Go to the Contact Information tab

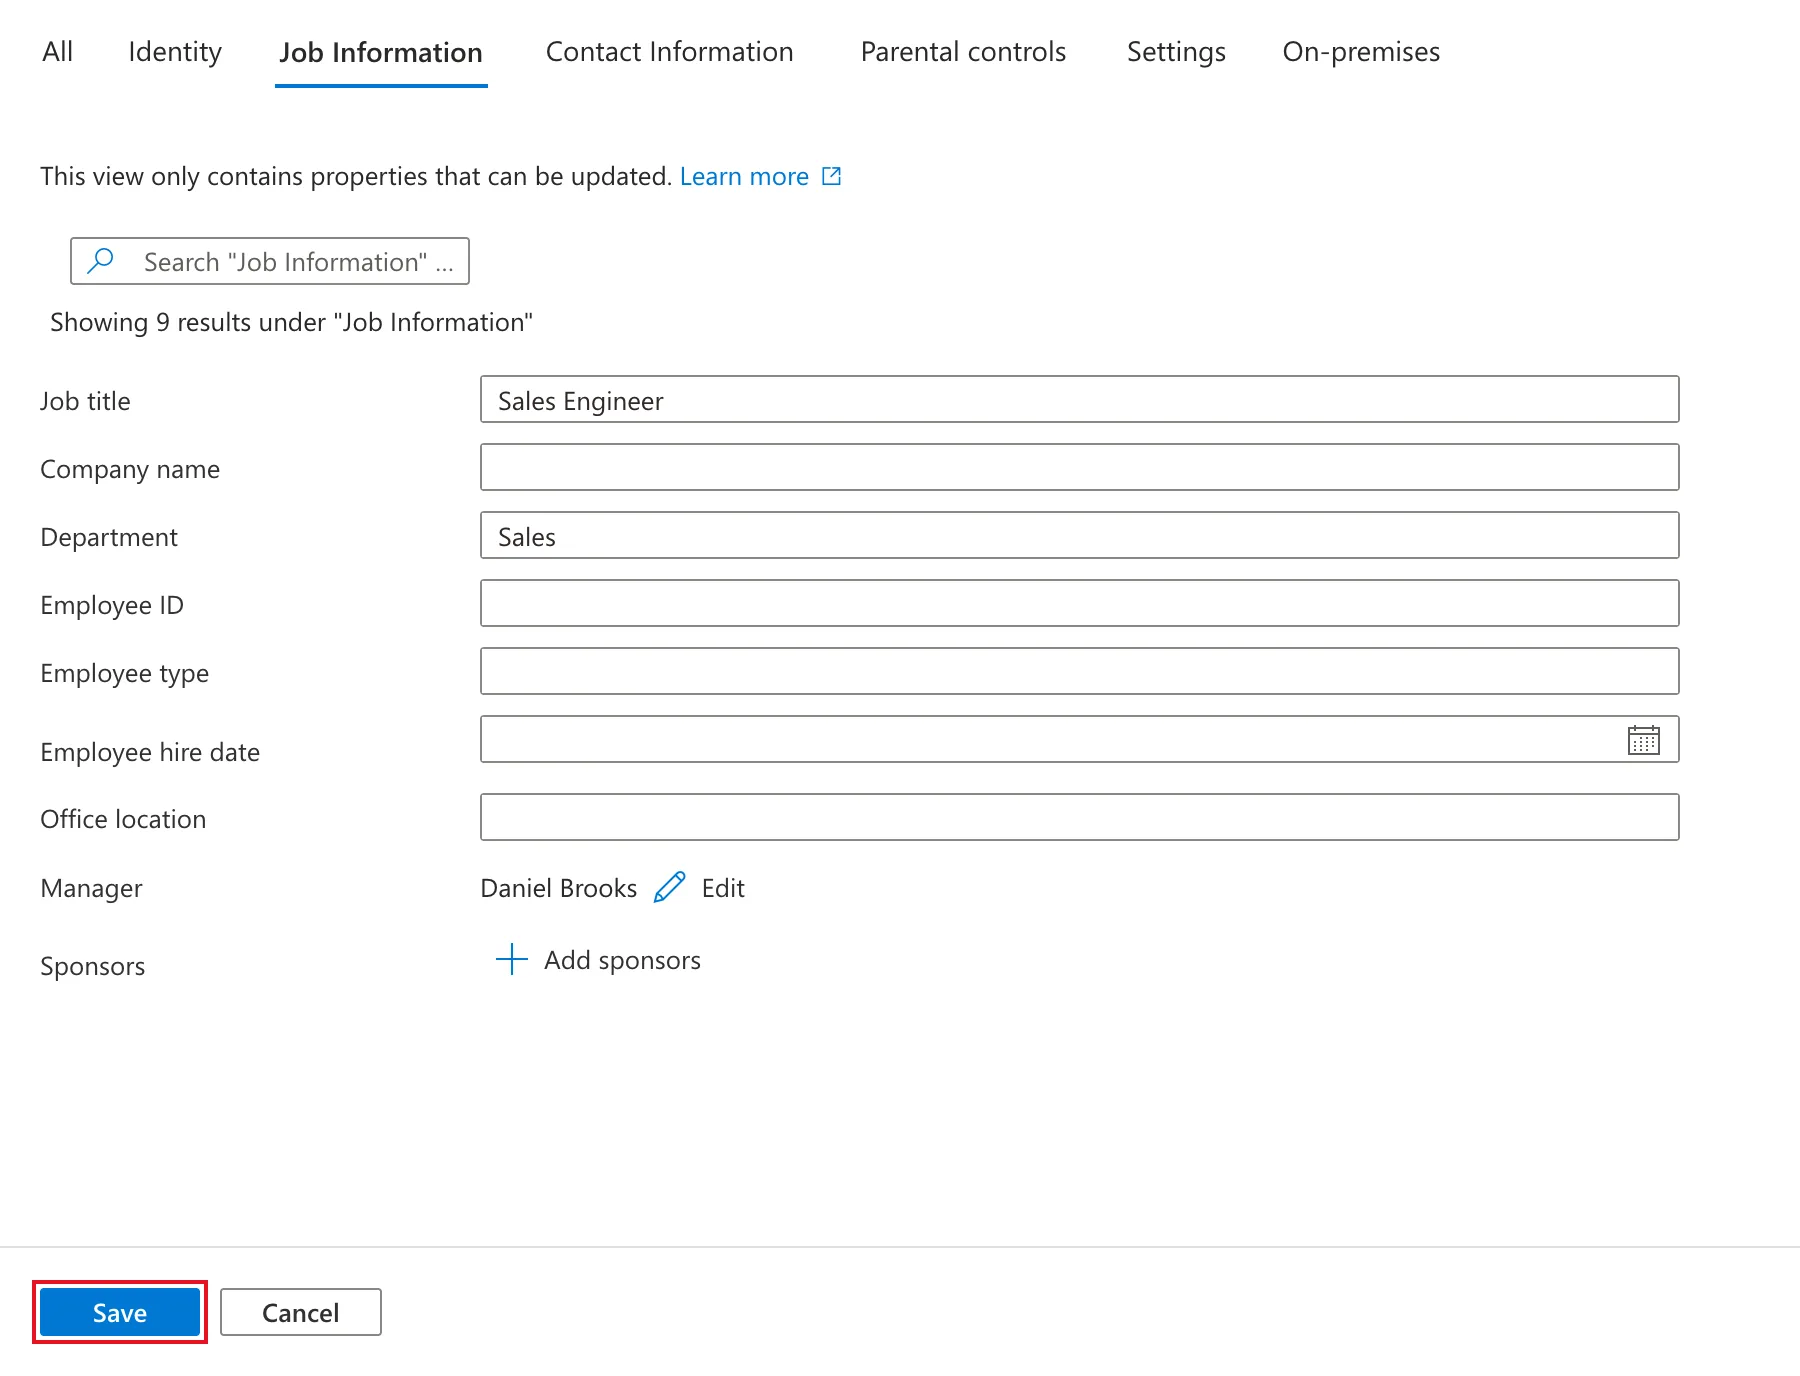[670, 52]
